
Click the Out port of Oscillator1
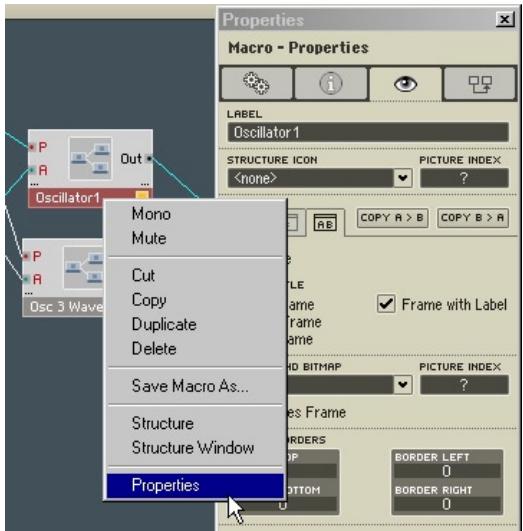[149, 158]
